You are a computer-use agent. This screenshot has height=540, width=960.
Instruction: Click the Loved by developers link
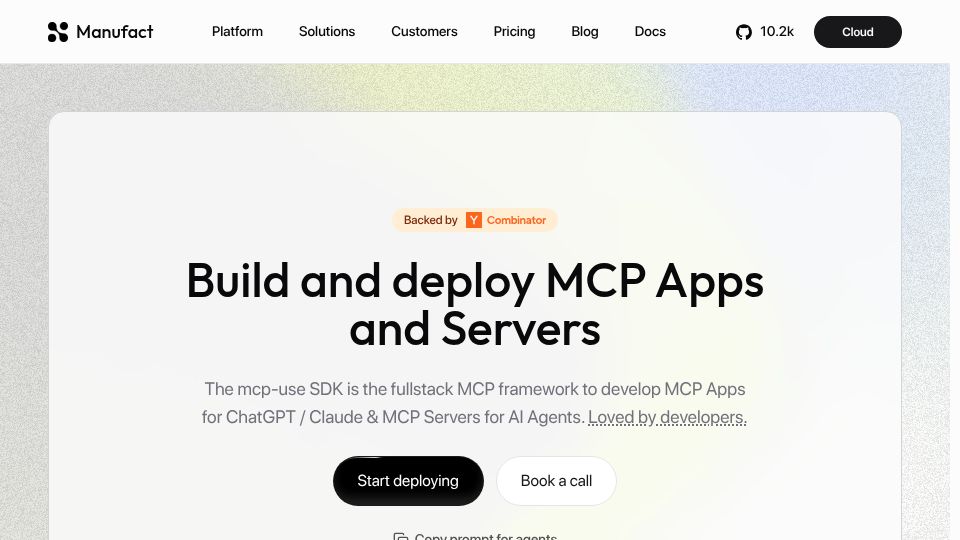tap(667, 417)
